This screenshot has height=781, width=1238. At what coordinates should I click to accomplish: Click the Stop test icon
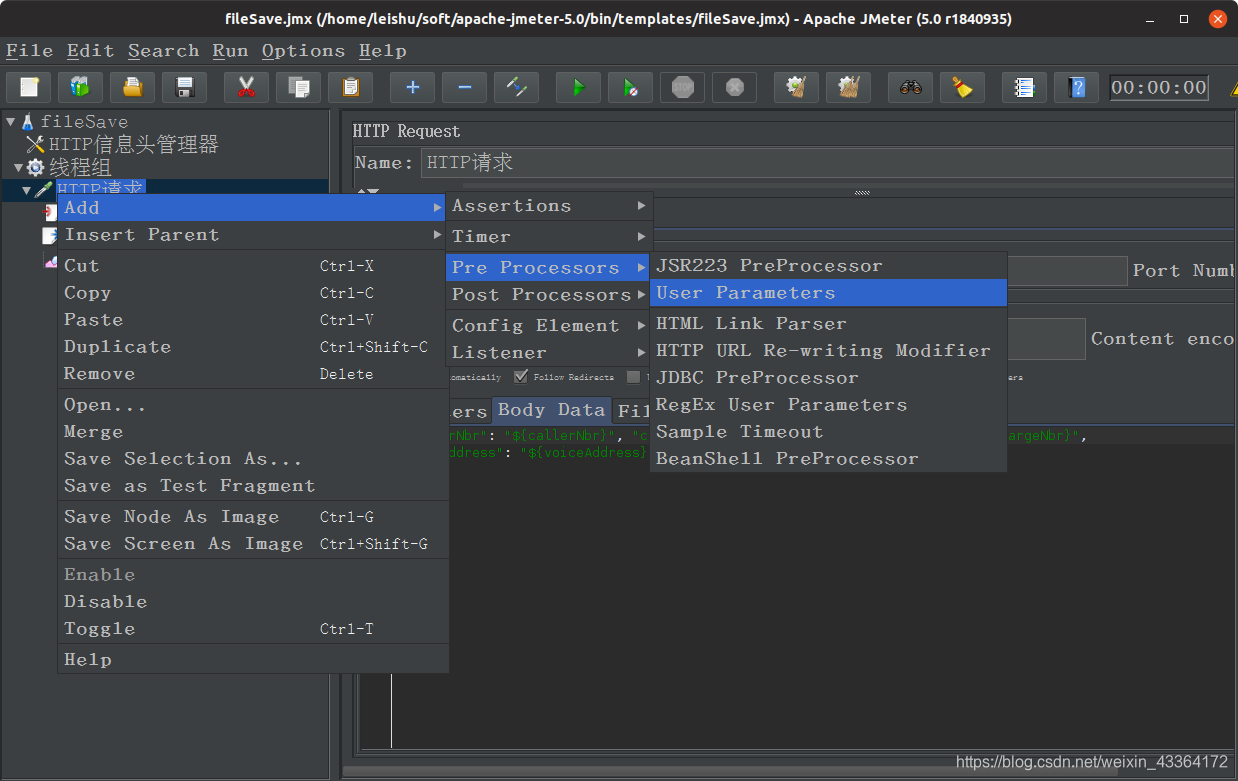682,87
